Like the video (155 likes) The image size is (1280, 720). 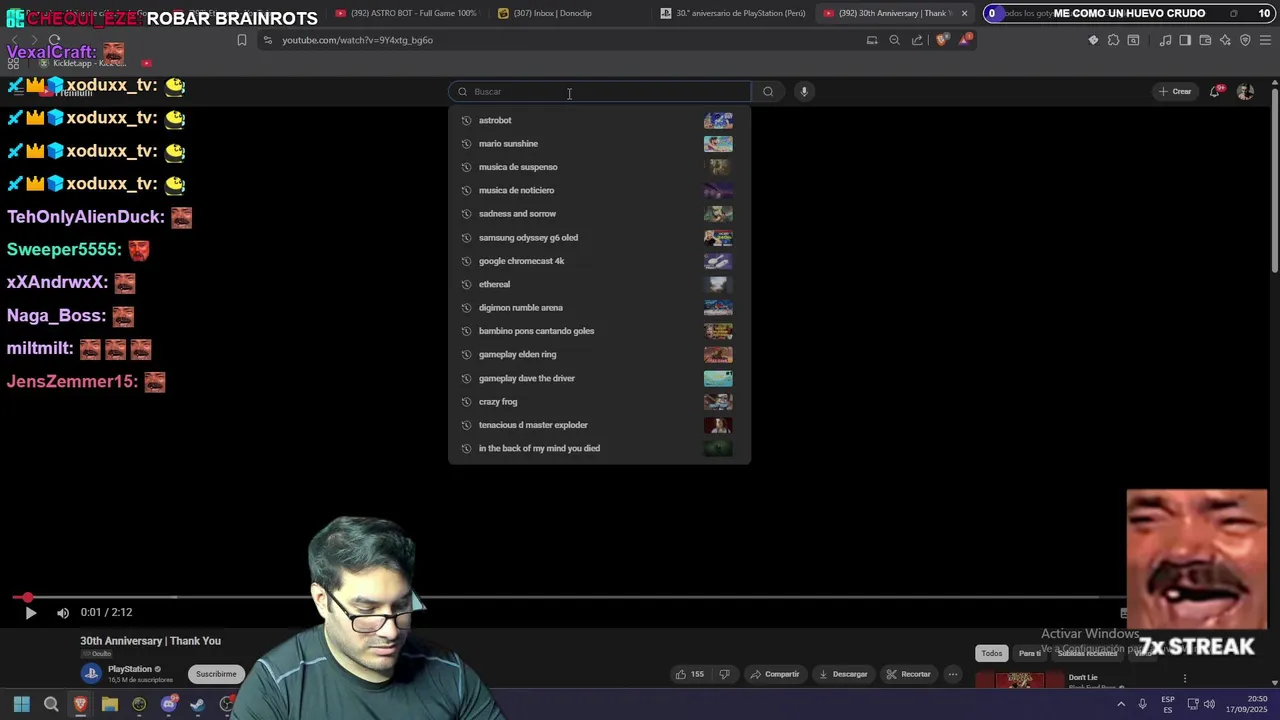[689, 674]
